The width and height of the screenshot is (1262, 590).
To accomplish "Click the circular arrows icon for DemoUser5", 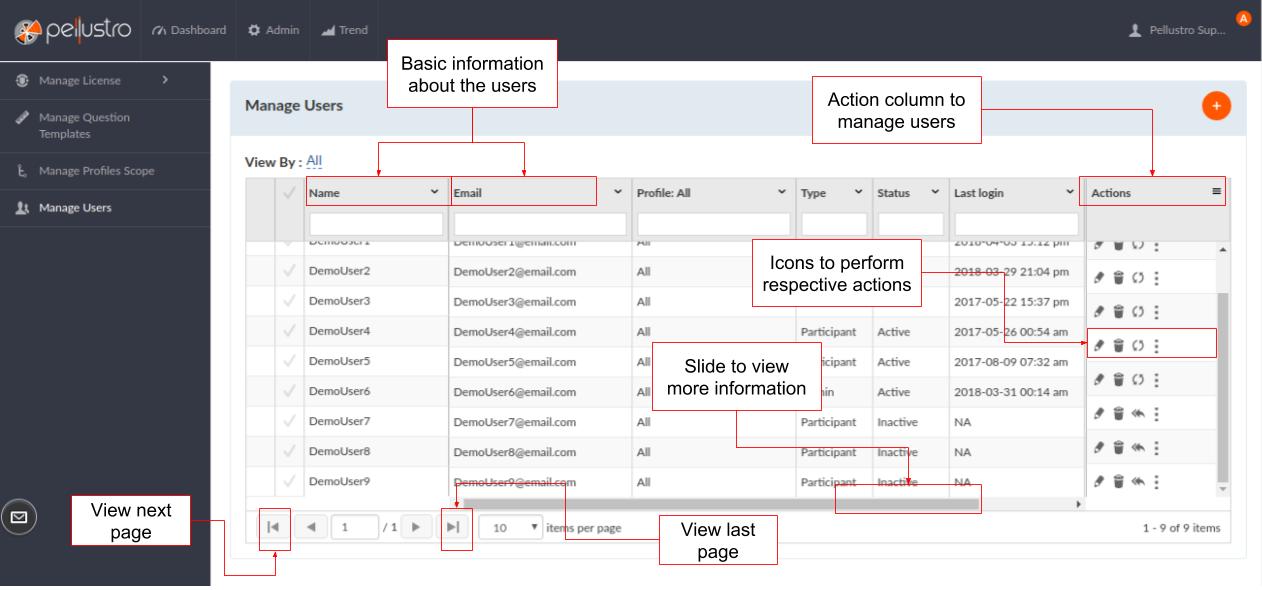I will pyautogui.click(x=1136, y=380).
